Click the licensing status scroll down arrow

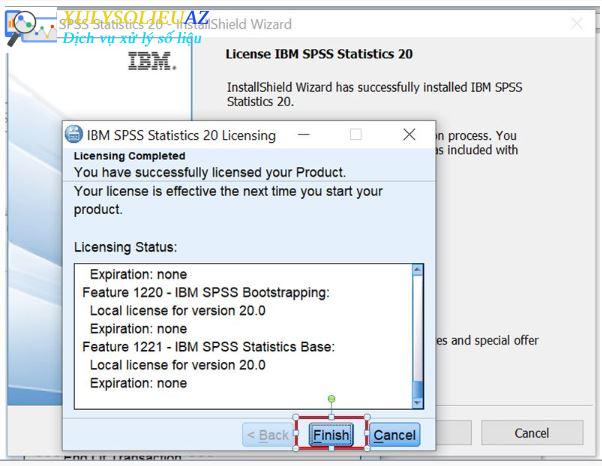click(417, 403)
